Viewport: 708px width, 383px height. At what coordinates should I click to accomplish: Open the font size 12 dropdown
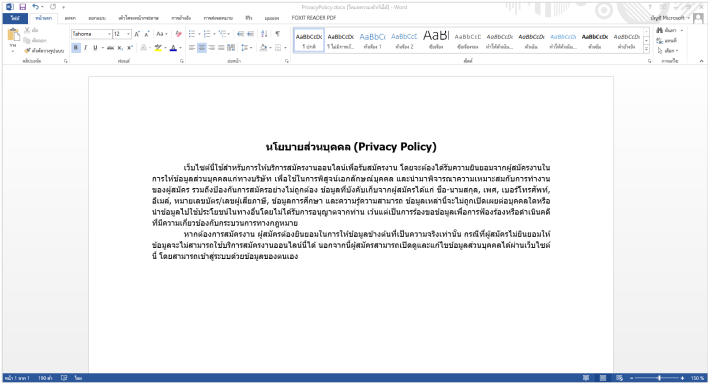pos(128,34)
